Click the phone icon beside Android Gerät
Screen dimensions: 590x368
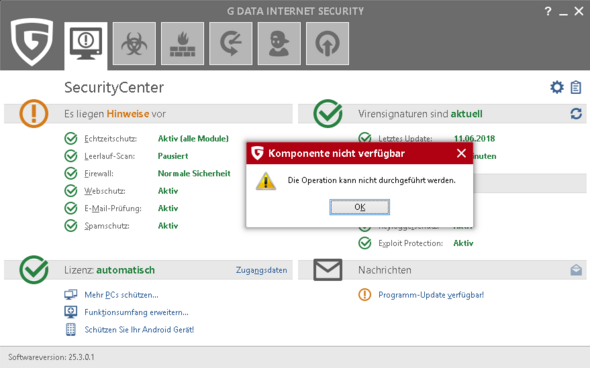click(x=71, y=330)
